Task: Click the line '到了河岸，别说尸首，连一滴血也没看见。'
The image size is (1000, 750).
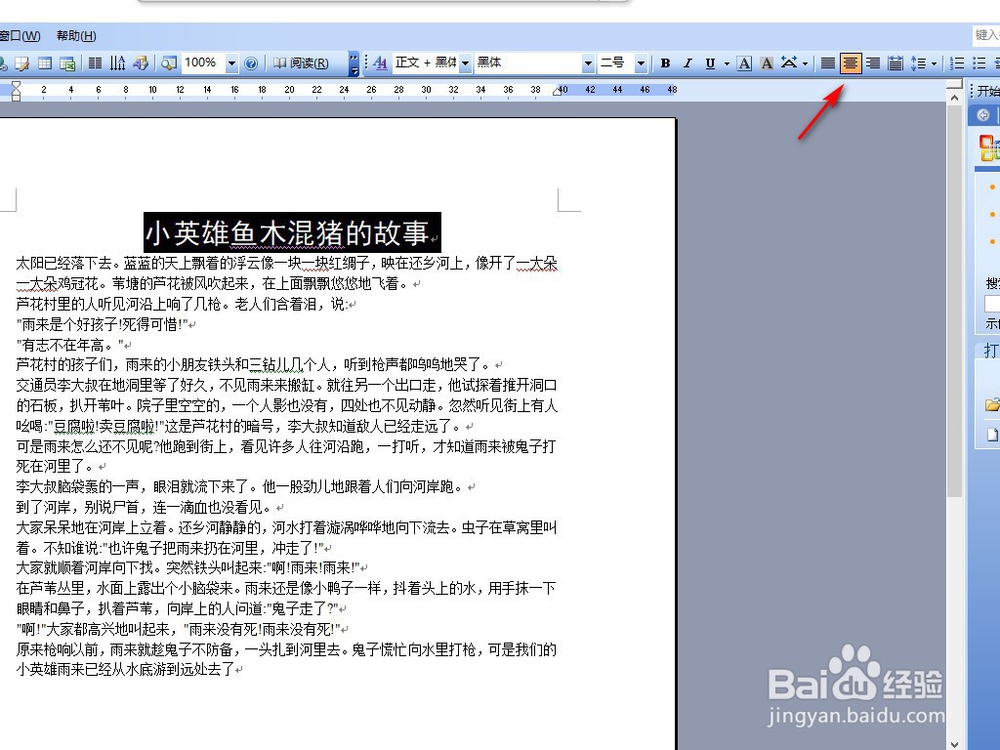Action: pos(144,507)
